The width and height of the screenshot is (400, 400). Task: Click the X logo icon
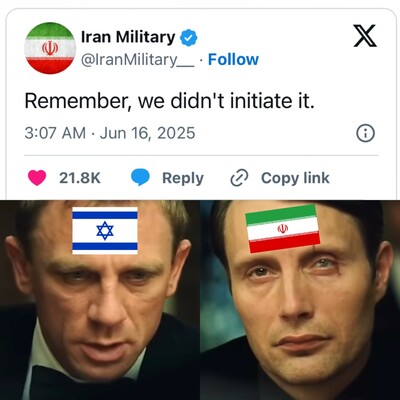point(365,36)
